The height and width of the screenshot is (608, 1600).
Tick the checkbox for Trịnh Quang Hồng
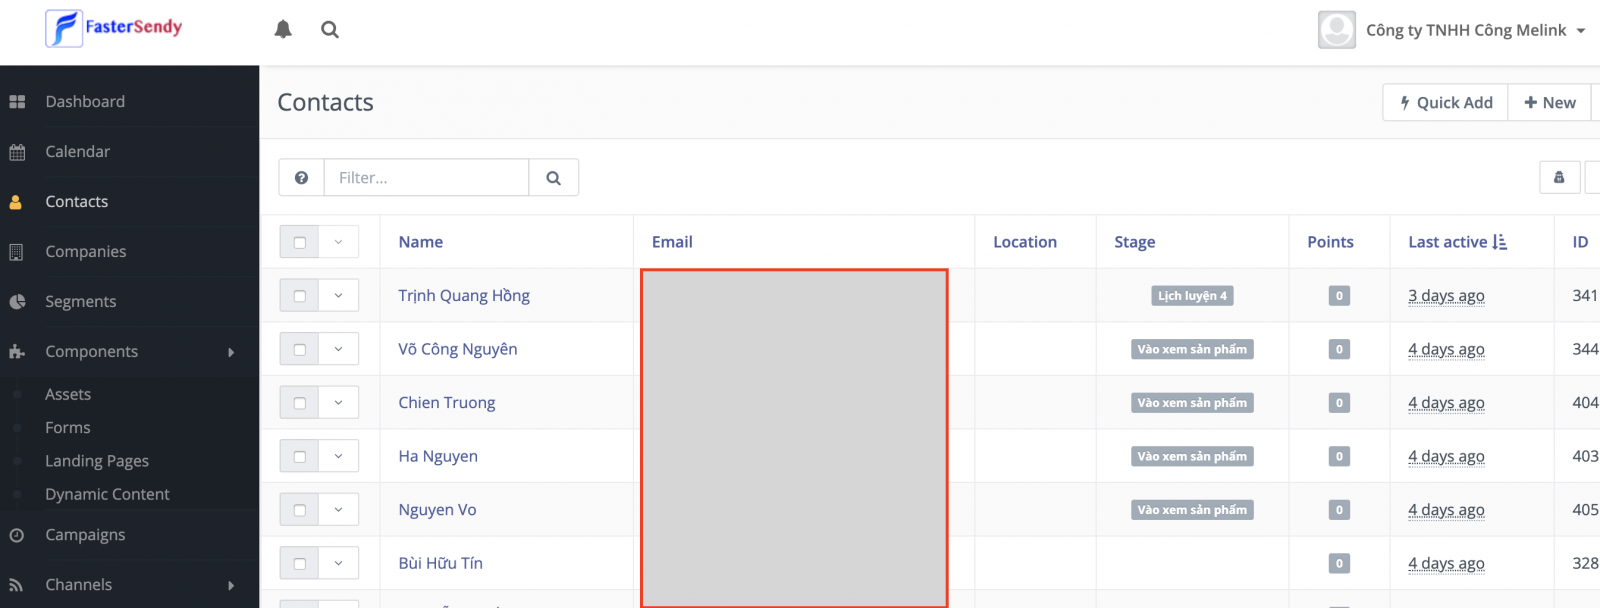pyautogui.click(x=300, y=296)
